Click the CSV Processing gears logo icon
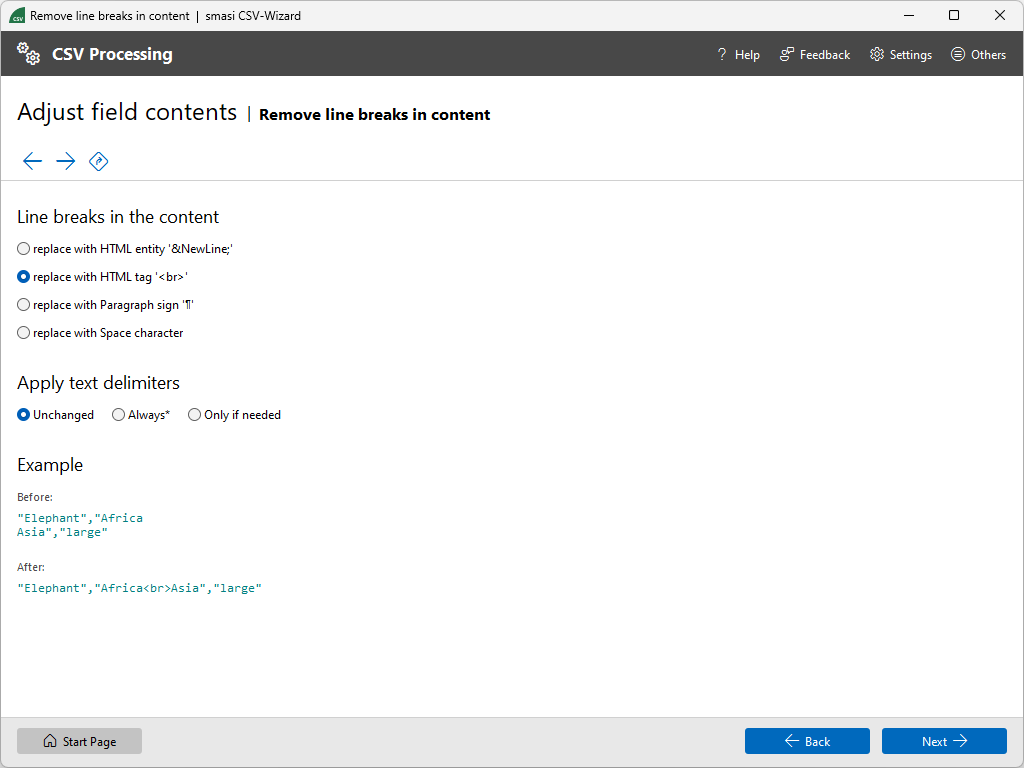 pos(27,53)
